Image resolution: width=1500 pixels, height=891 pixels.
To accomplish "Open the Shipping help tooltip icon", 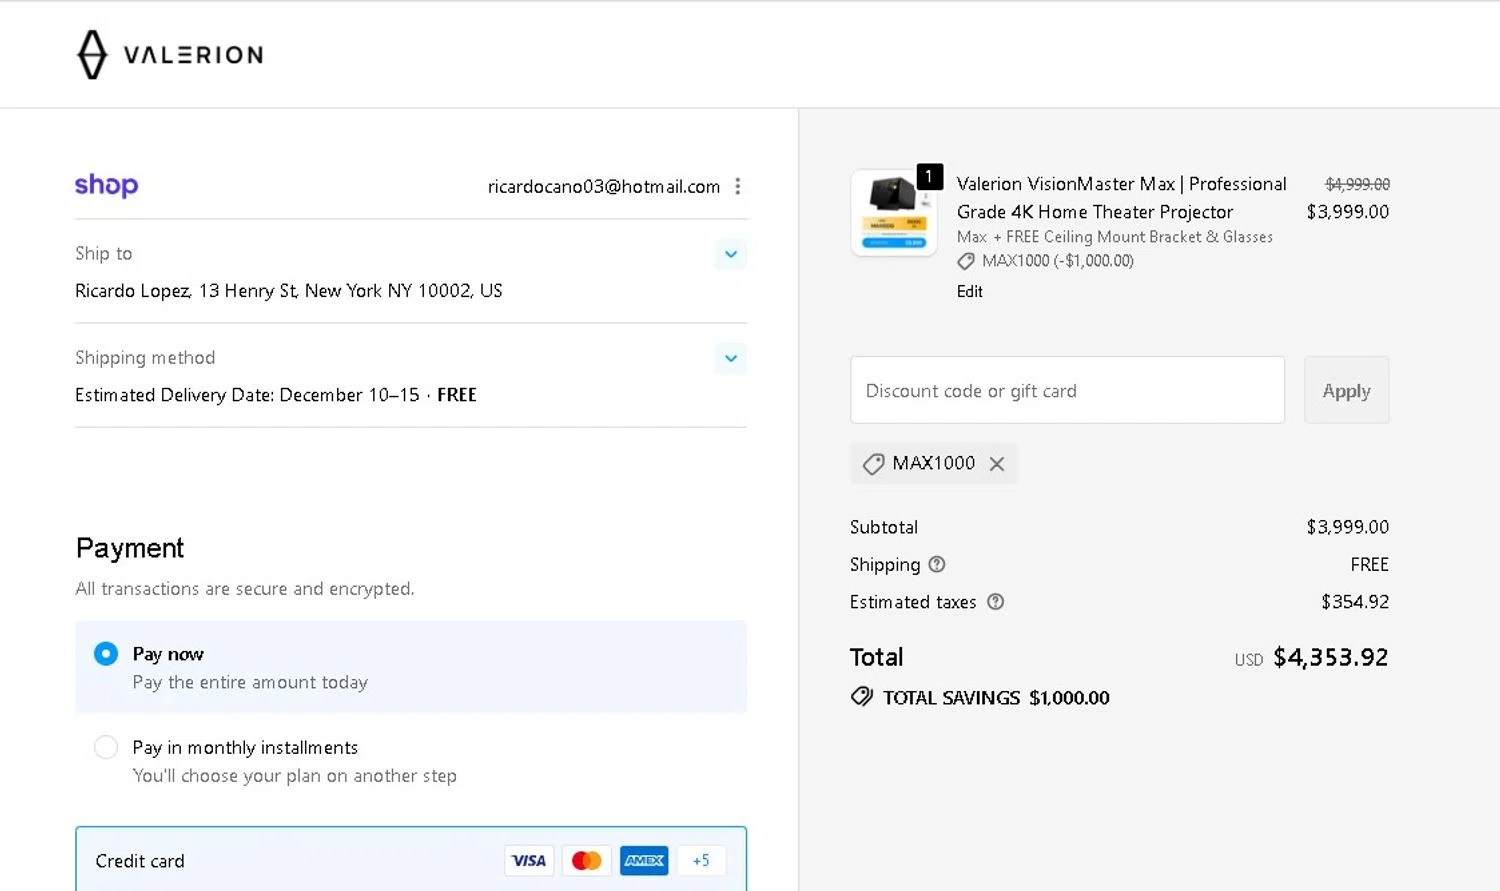I will 937,564.
